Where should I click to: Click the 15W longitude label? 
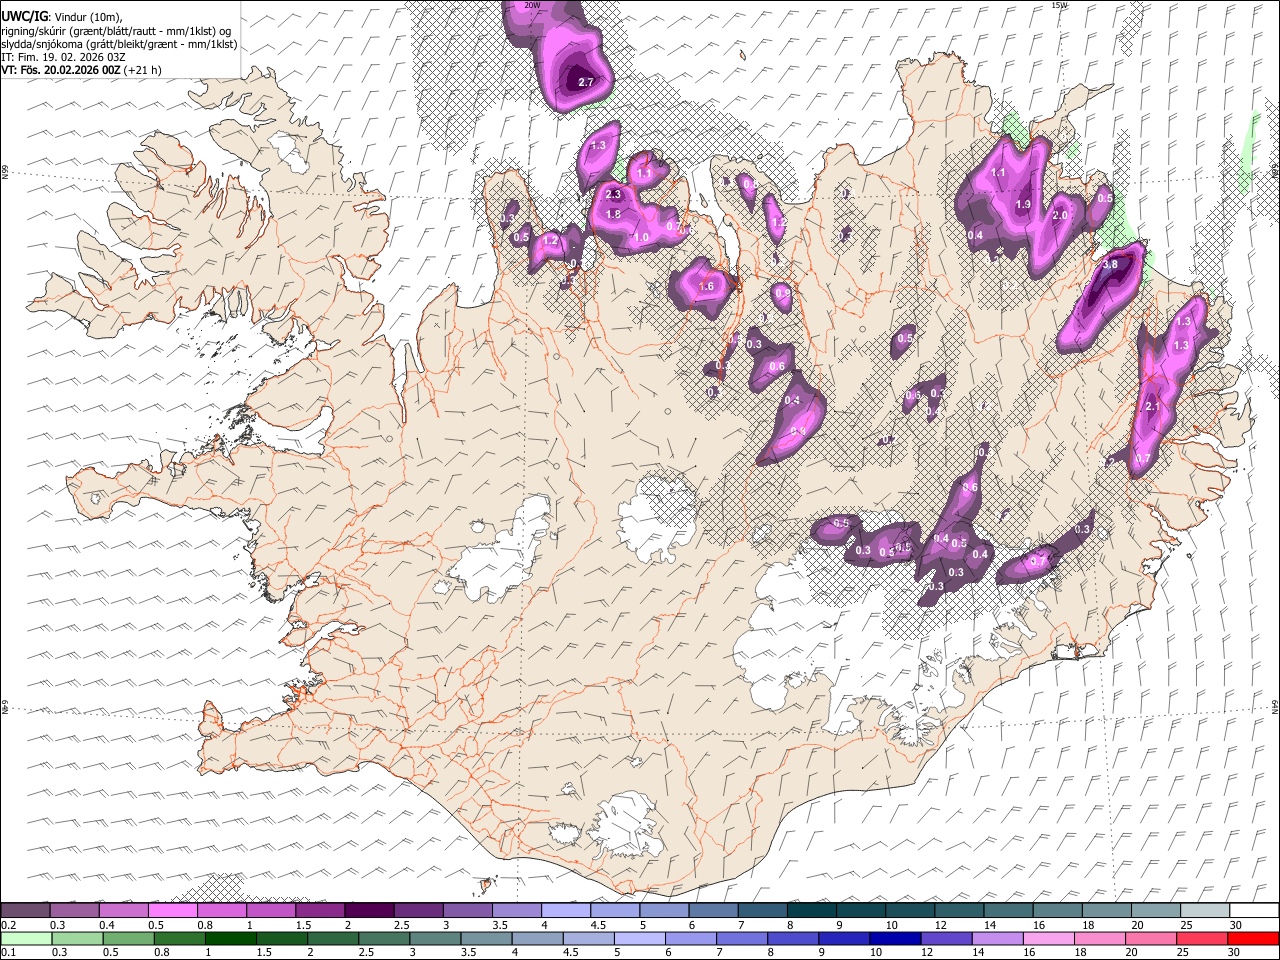point(1060,5)
